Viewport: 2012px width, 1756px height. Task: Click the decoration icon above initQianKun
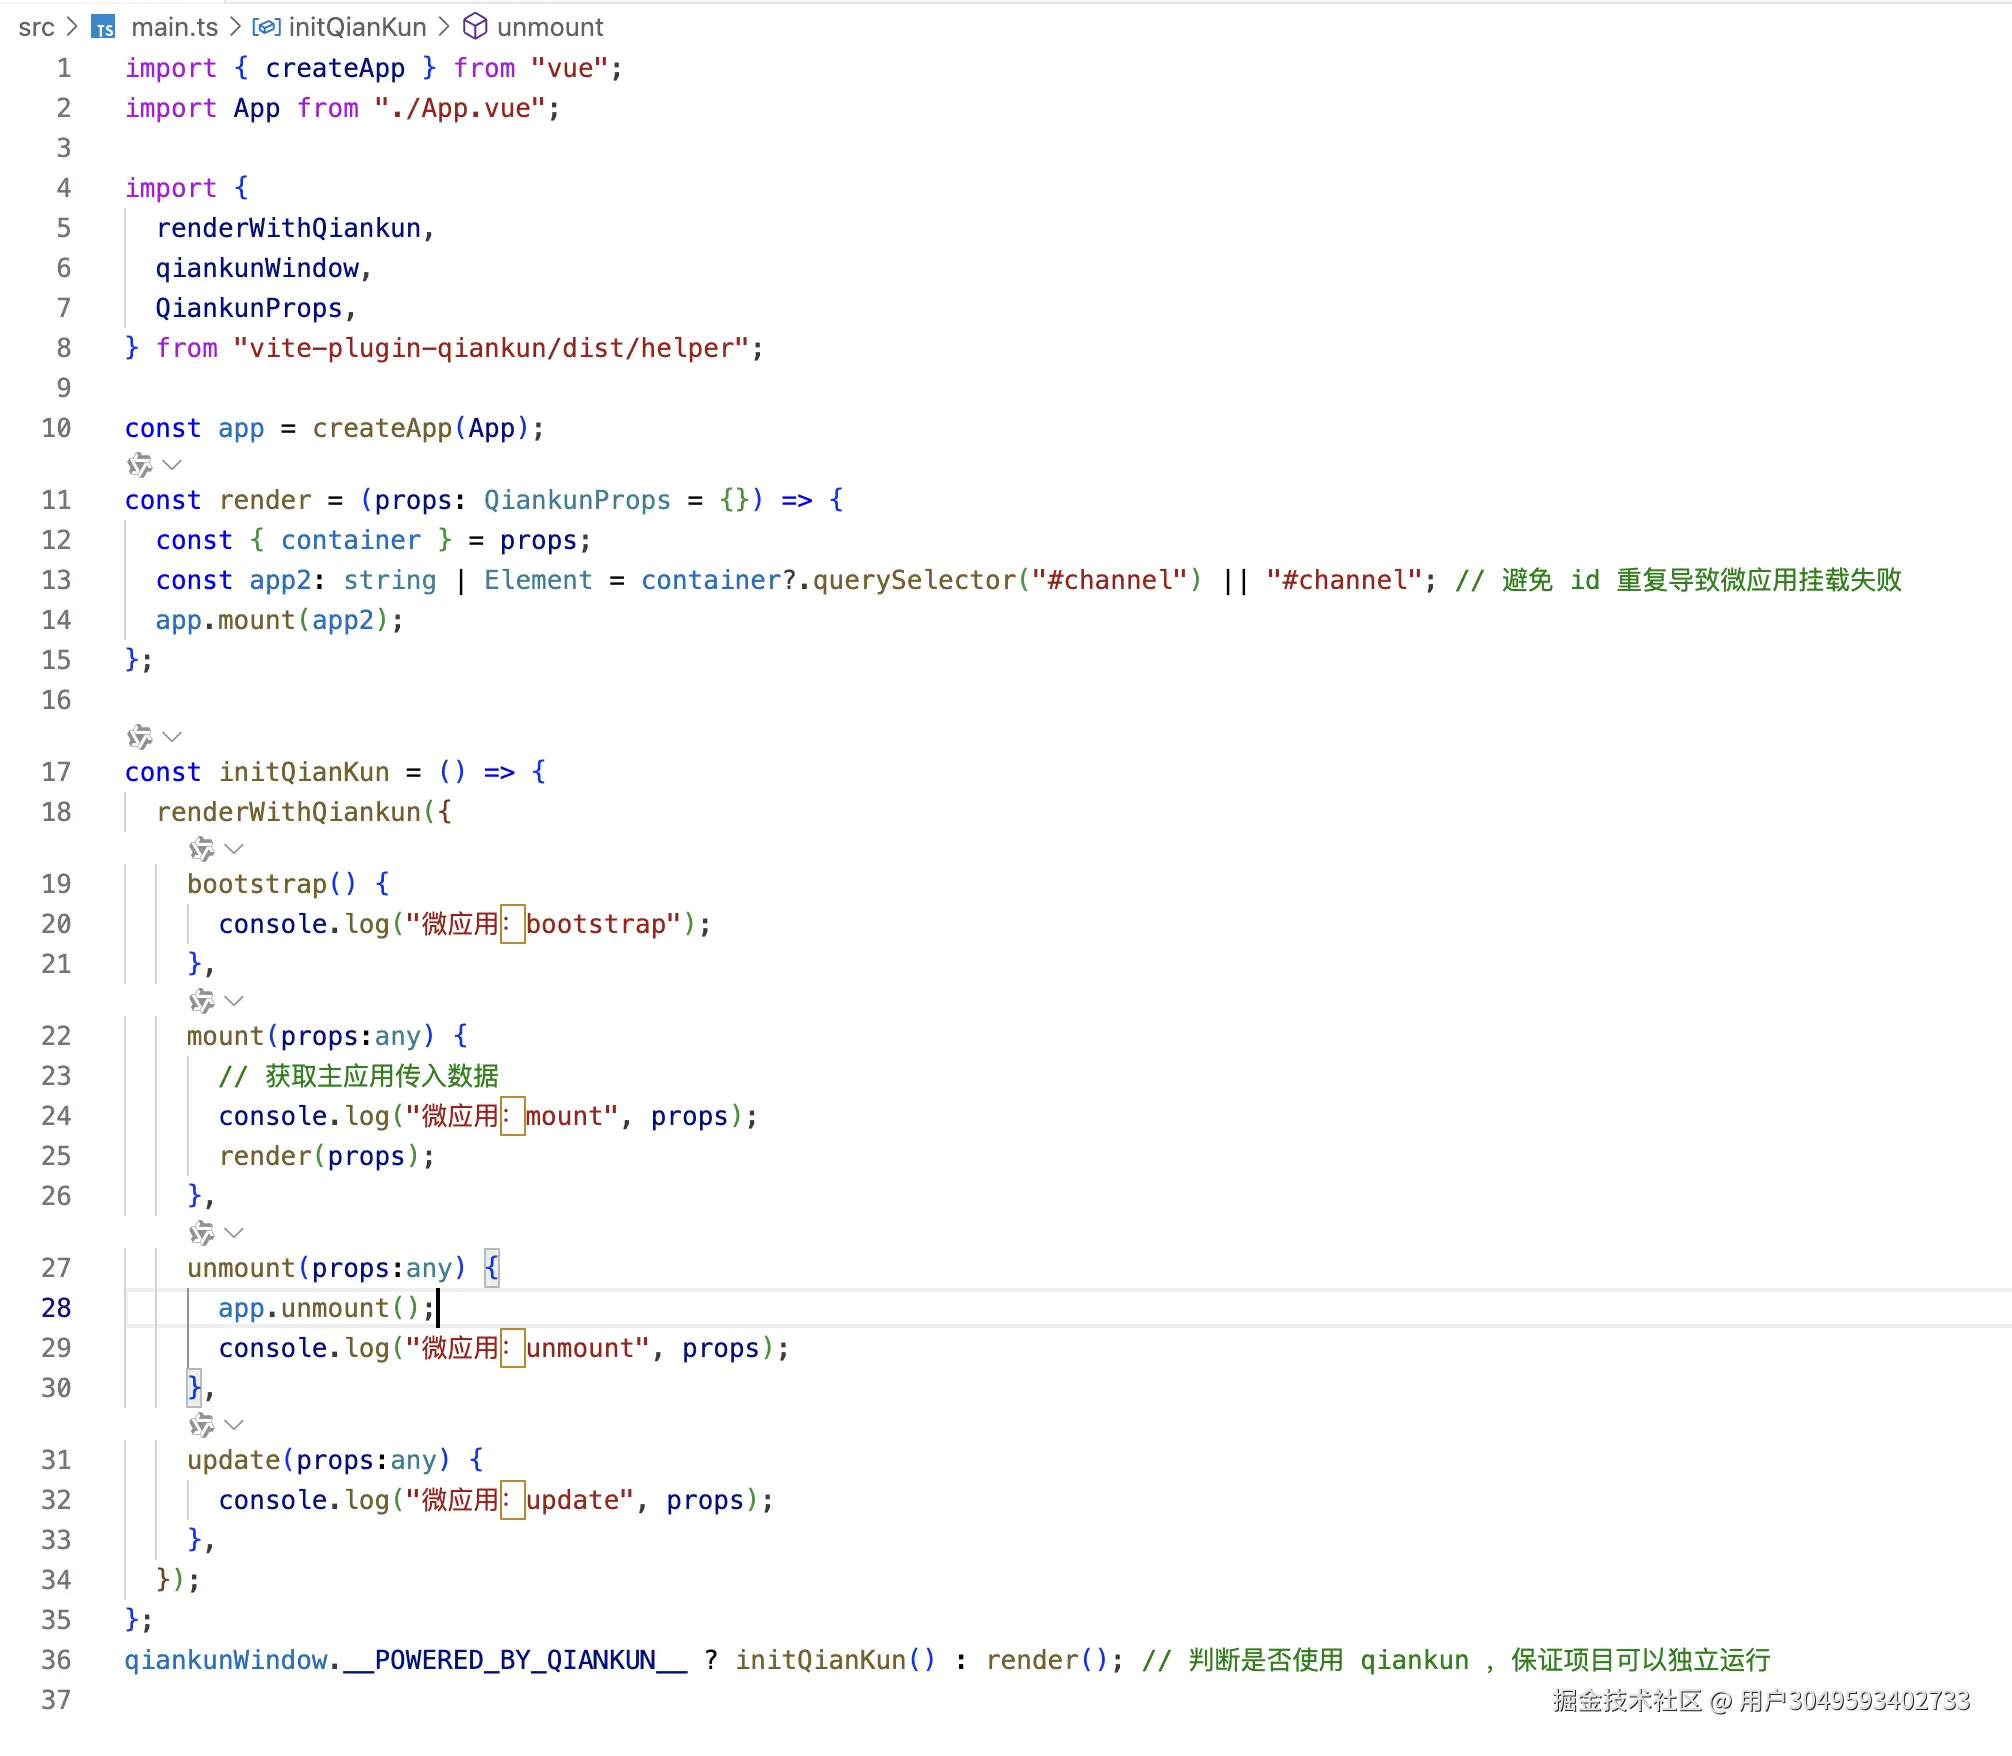141,737
